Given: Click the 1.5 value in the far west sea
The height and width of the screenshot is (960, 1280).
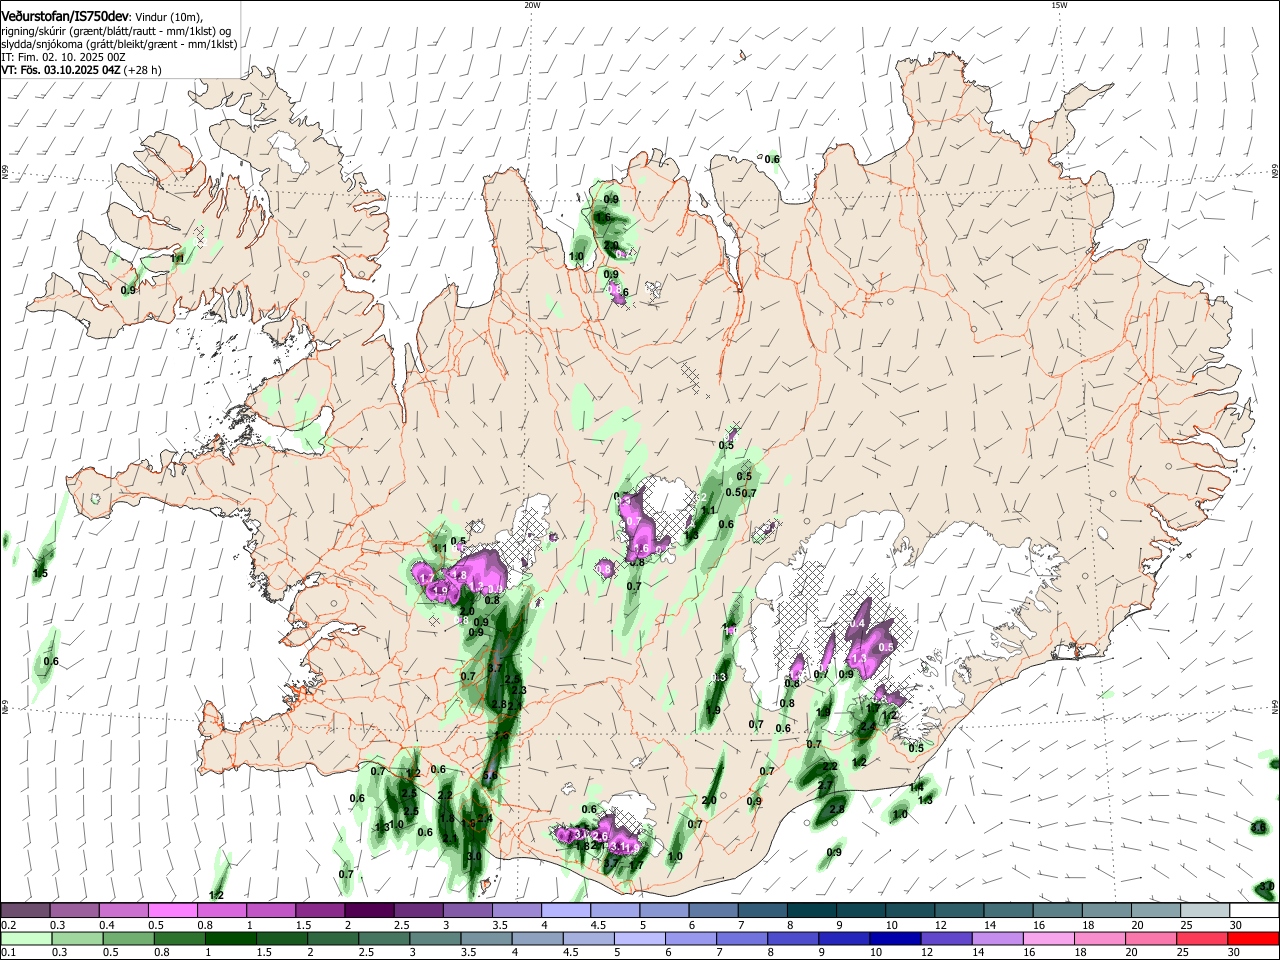Looking at the screenshot, I should coord(40,573).
